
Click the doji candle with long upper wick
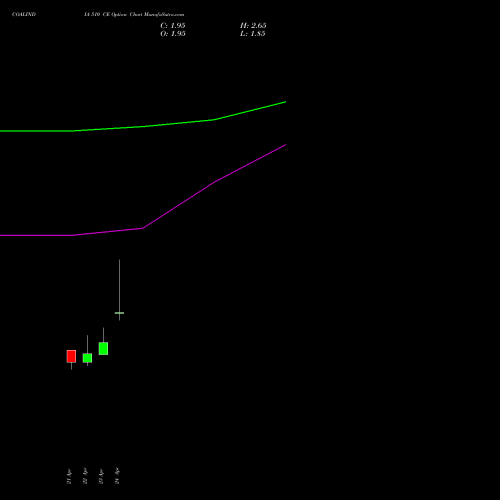click(119, 313)
